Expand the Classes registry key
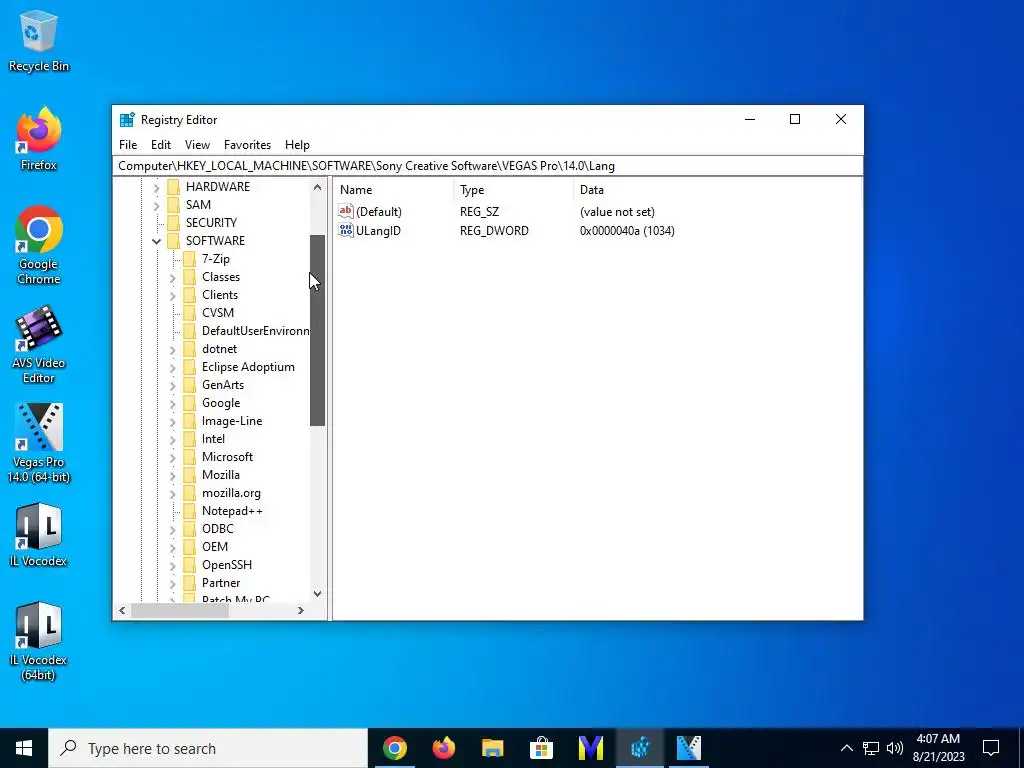 [172, 278]
